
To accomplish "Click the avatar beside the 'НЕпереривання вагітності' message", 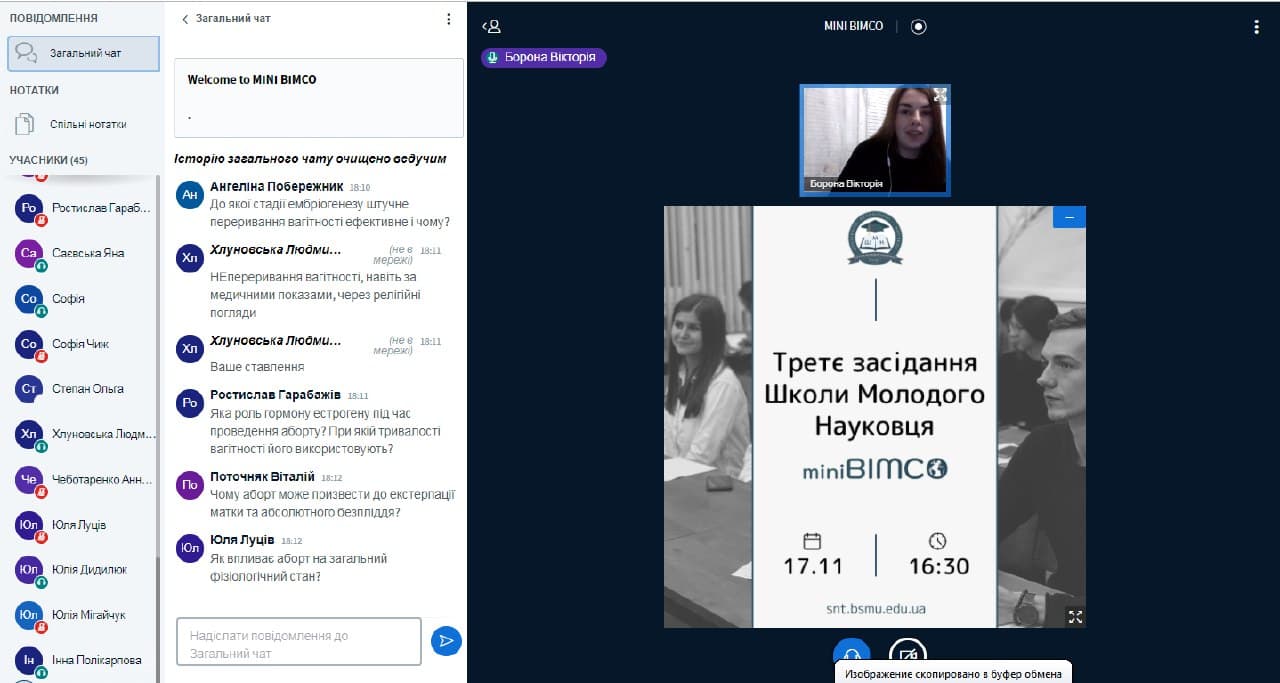I will tap(189, 258).
